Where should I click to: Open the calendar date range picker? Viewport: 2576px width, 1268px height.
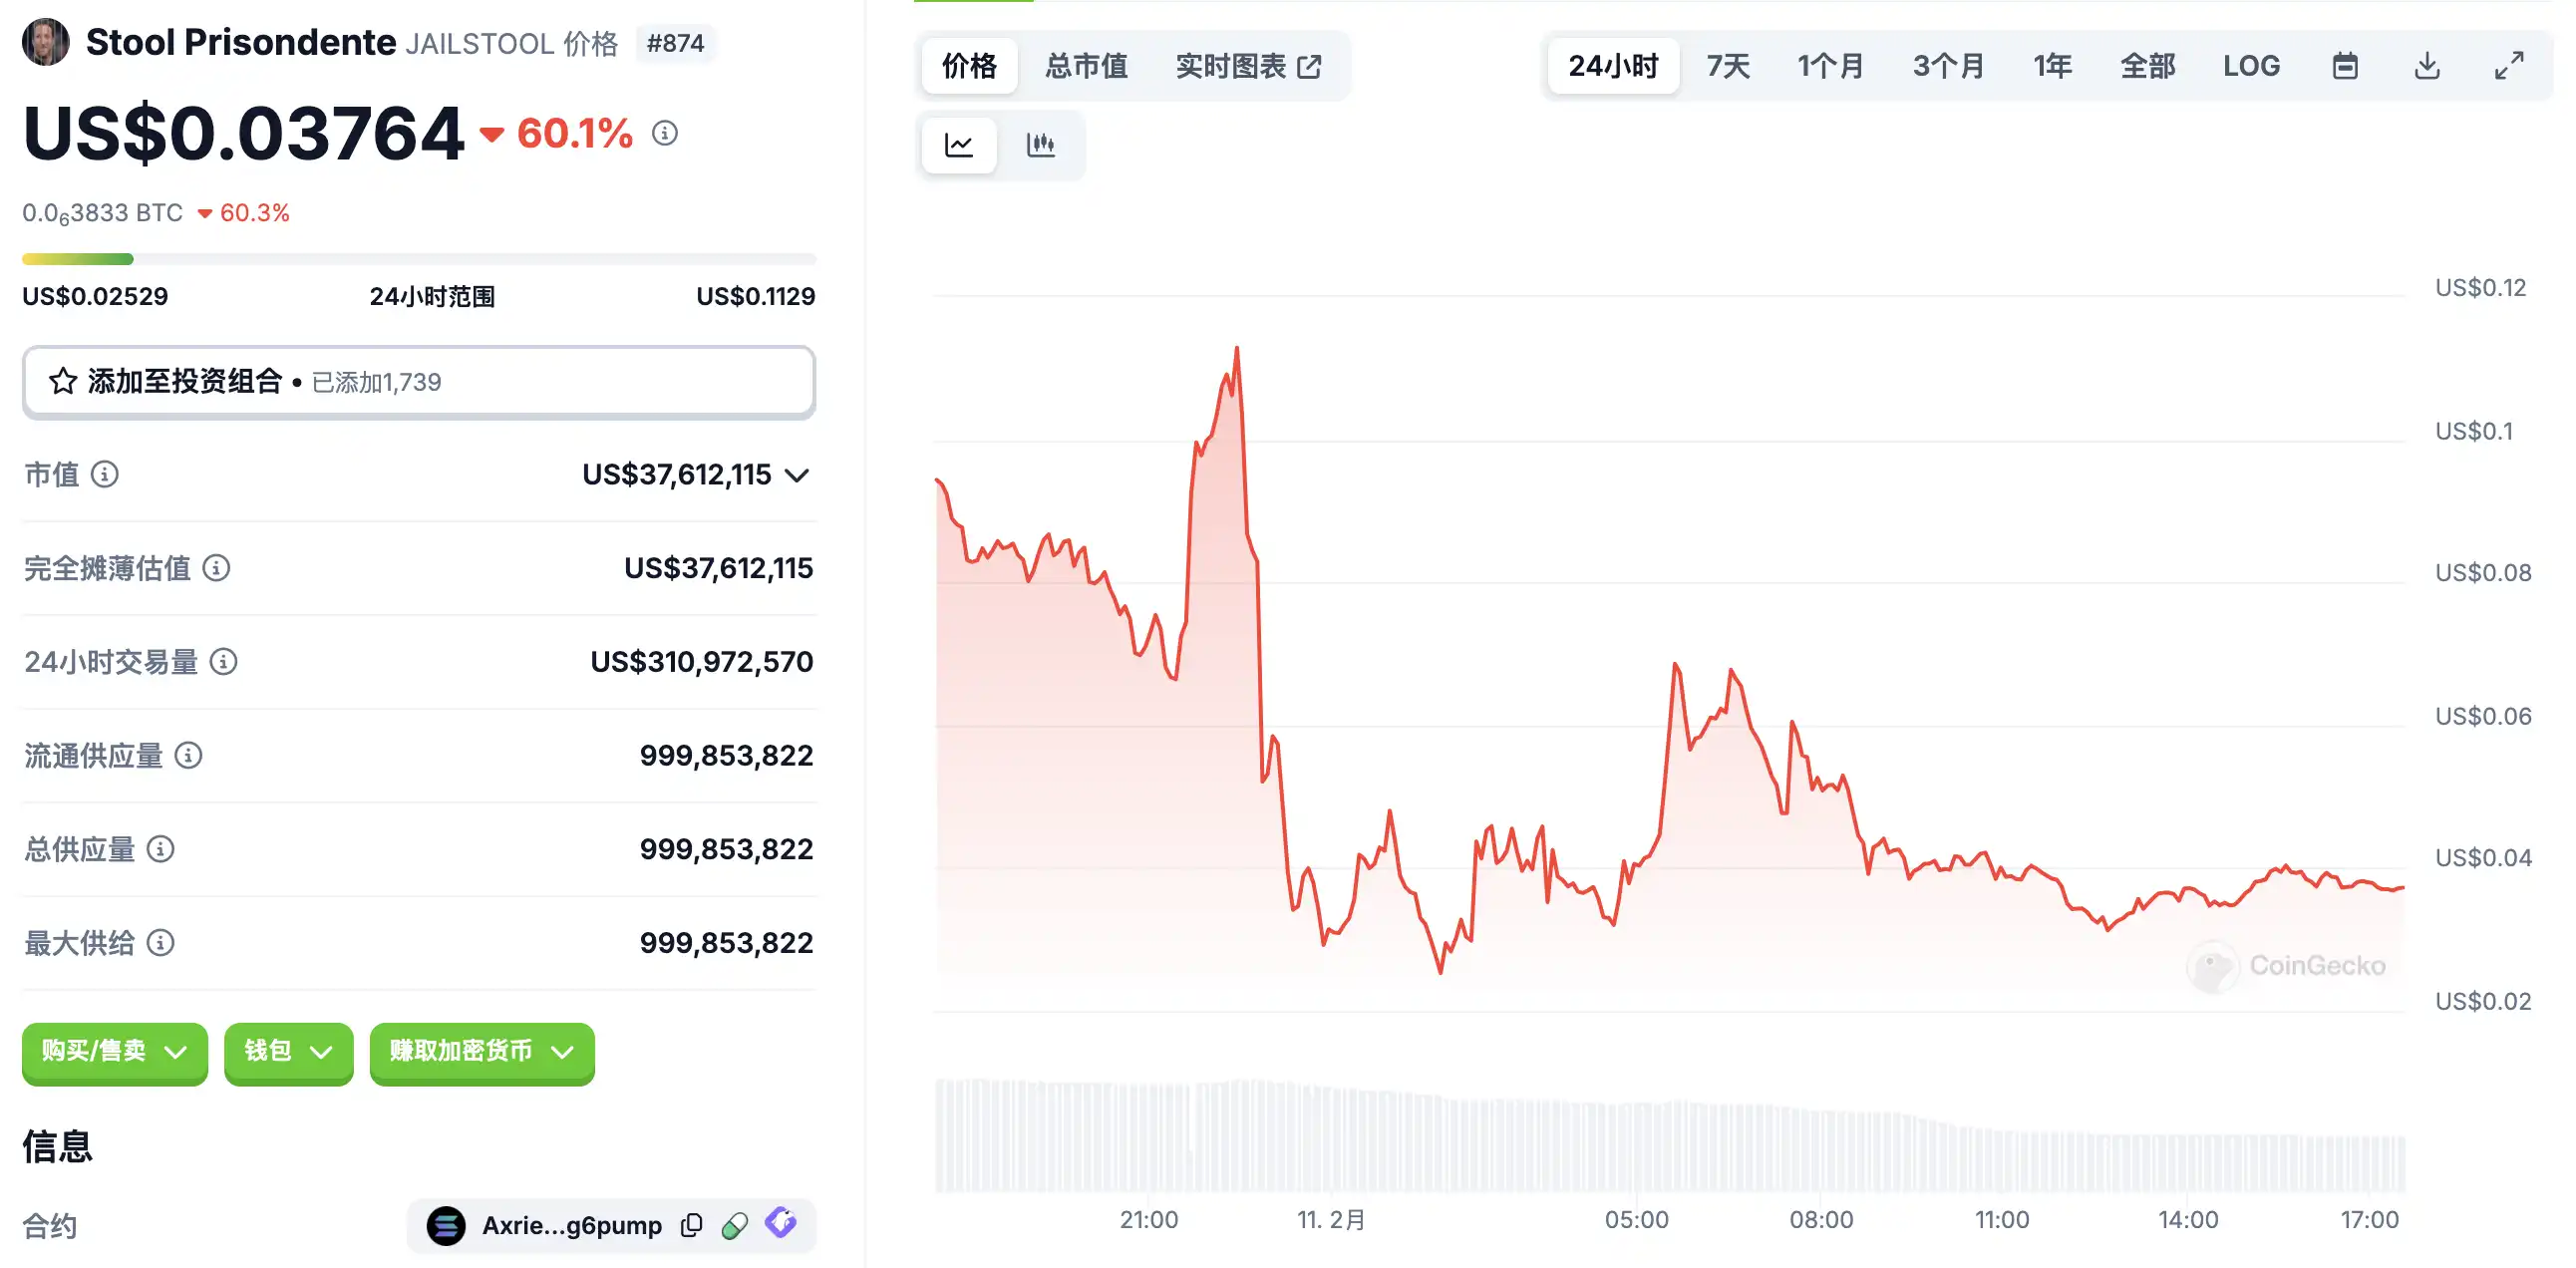[x=2345, y=66]
